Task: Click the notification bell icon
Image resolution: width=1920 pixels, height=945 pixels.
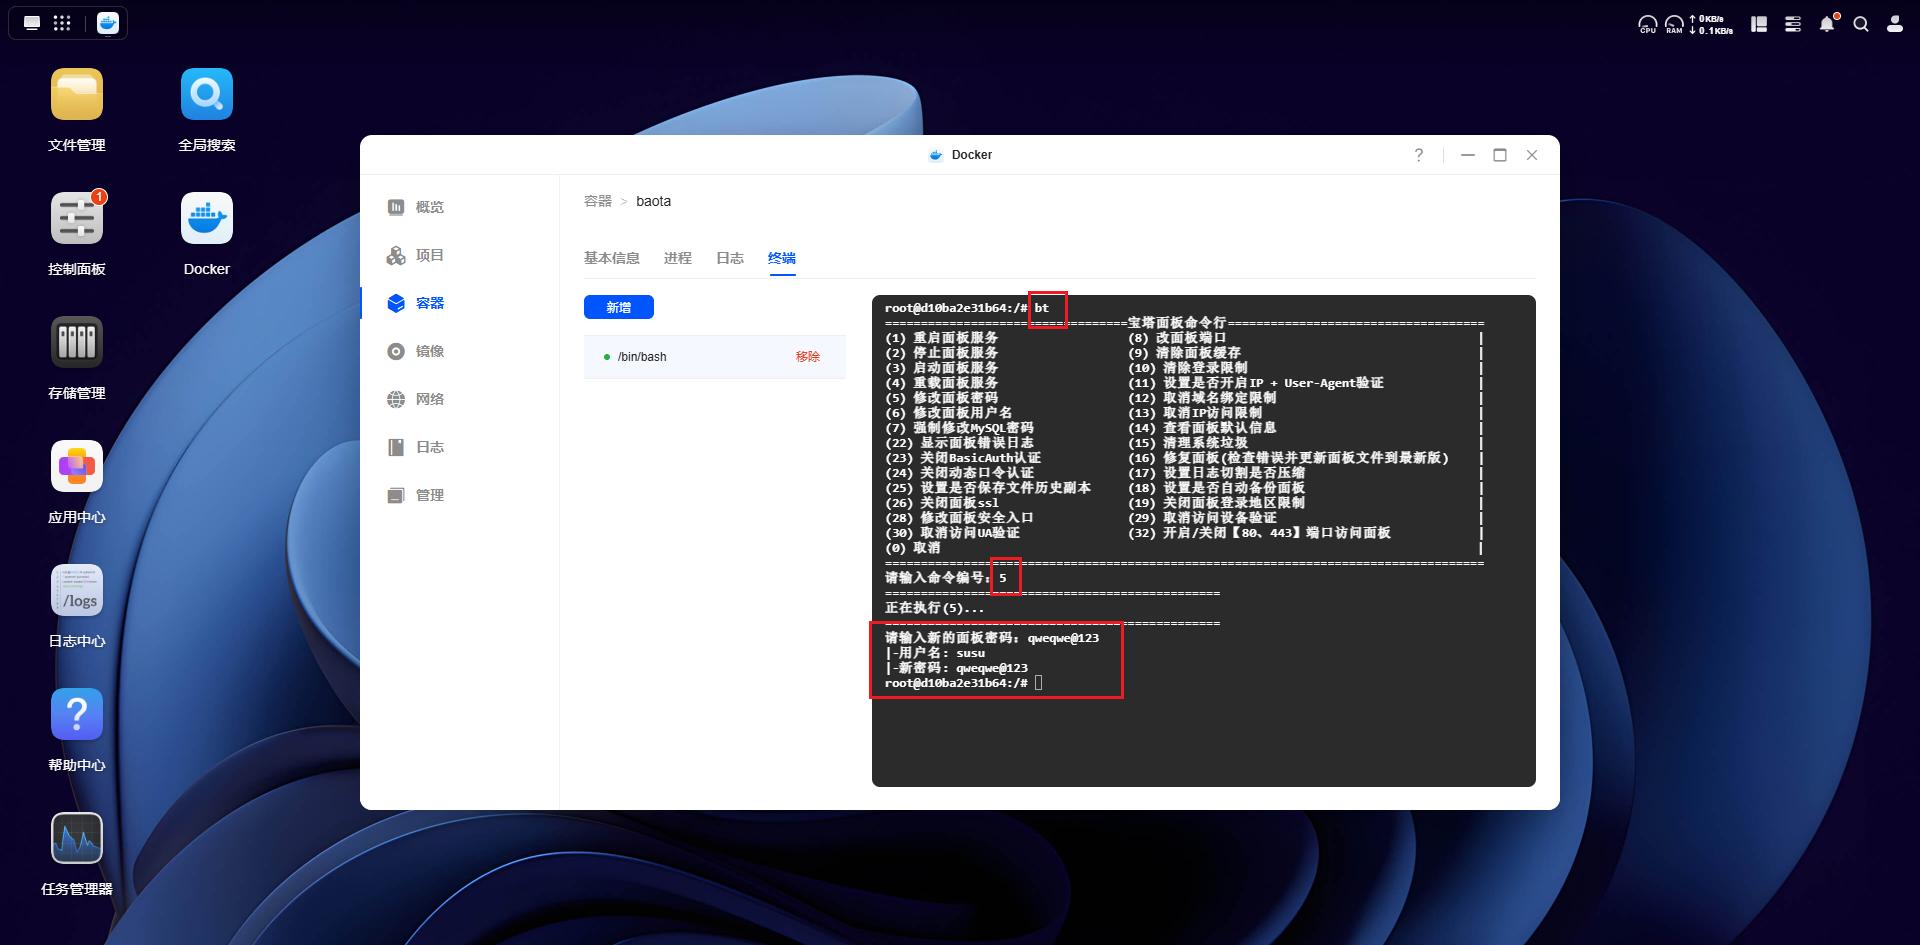Action: tap(1826, 24)
